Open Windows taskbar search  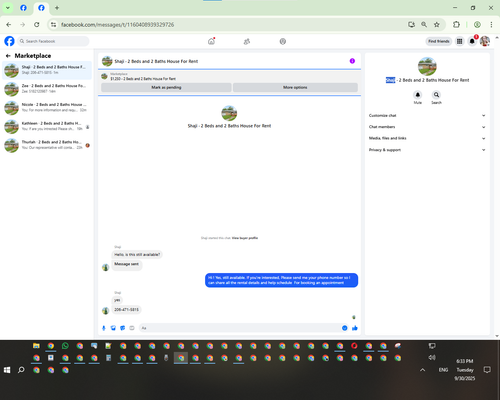[x=21, y=370]
